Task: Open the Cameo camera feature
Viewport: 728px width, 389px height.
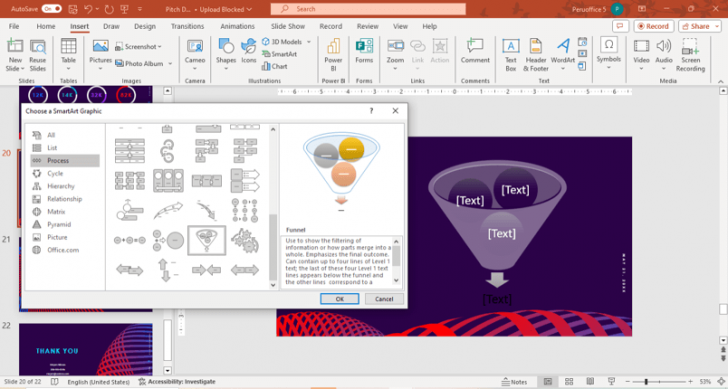Action: click(x=195, y=55)
